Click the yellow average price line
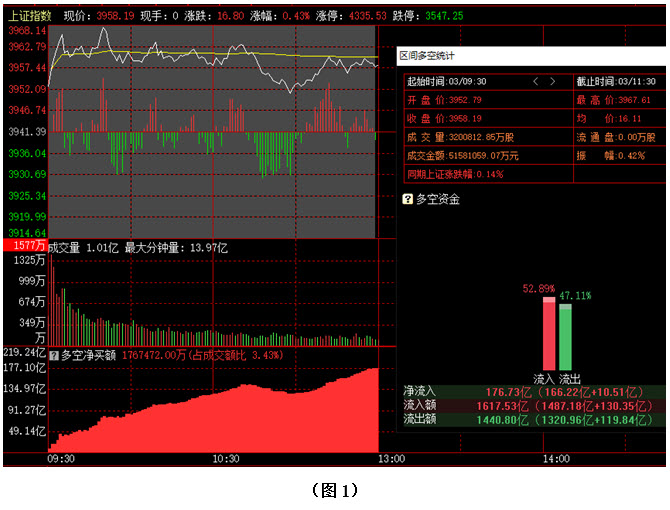The image size is (670, 510). click(214, 54)
